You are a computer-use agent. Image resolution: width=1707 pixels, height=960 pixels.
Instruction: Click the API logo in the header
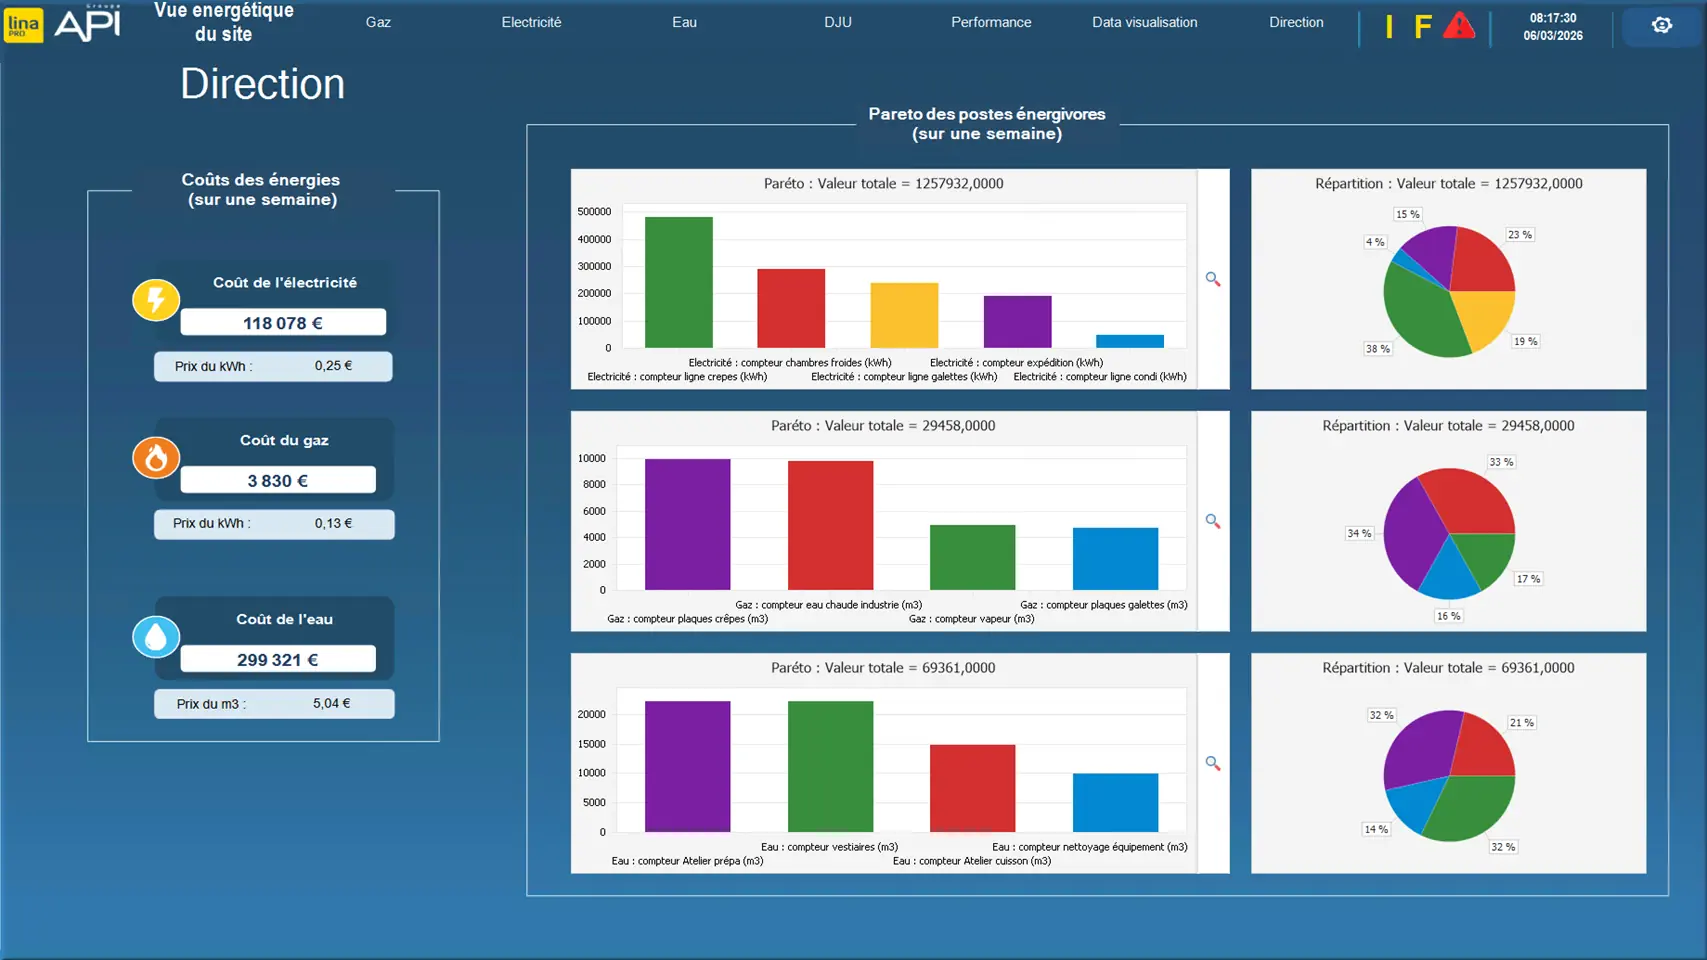(87, 24)
